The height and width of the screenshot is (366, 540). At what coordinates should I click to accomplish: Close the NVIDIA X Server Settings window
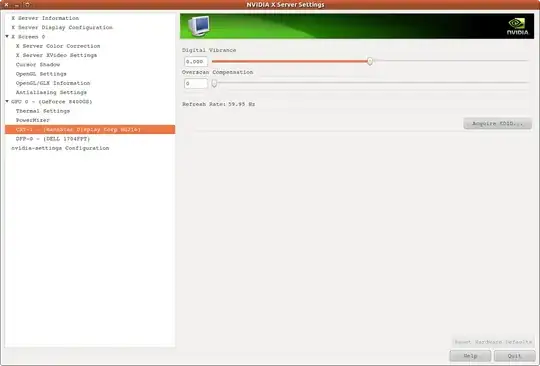click(x=6, y=4)
